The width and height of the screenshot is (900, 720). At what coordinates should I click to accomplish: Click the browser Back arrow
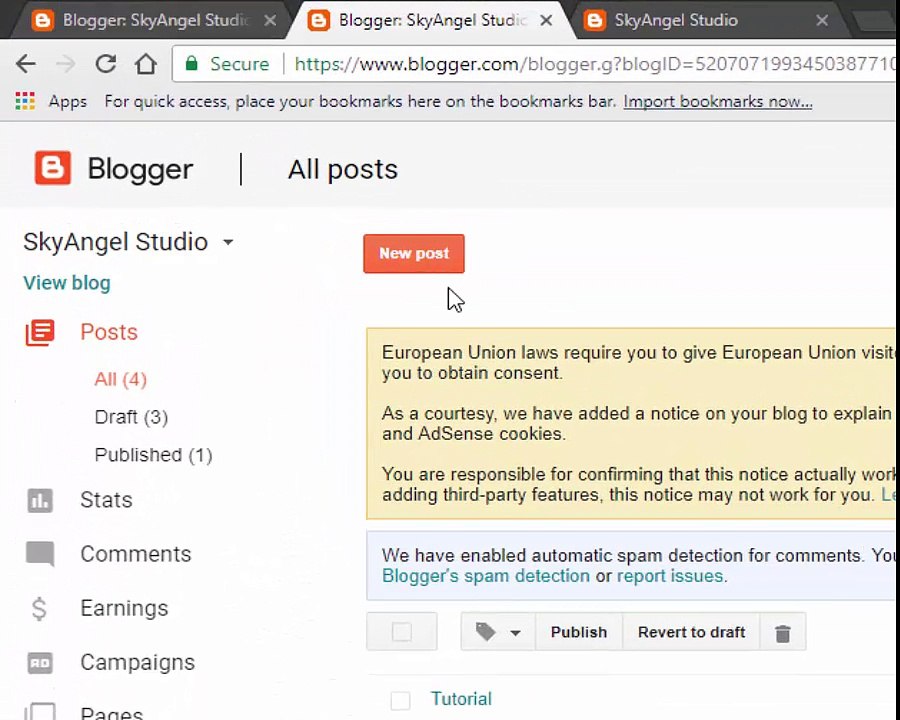click(x=26, y=64)
